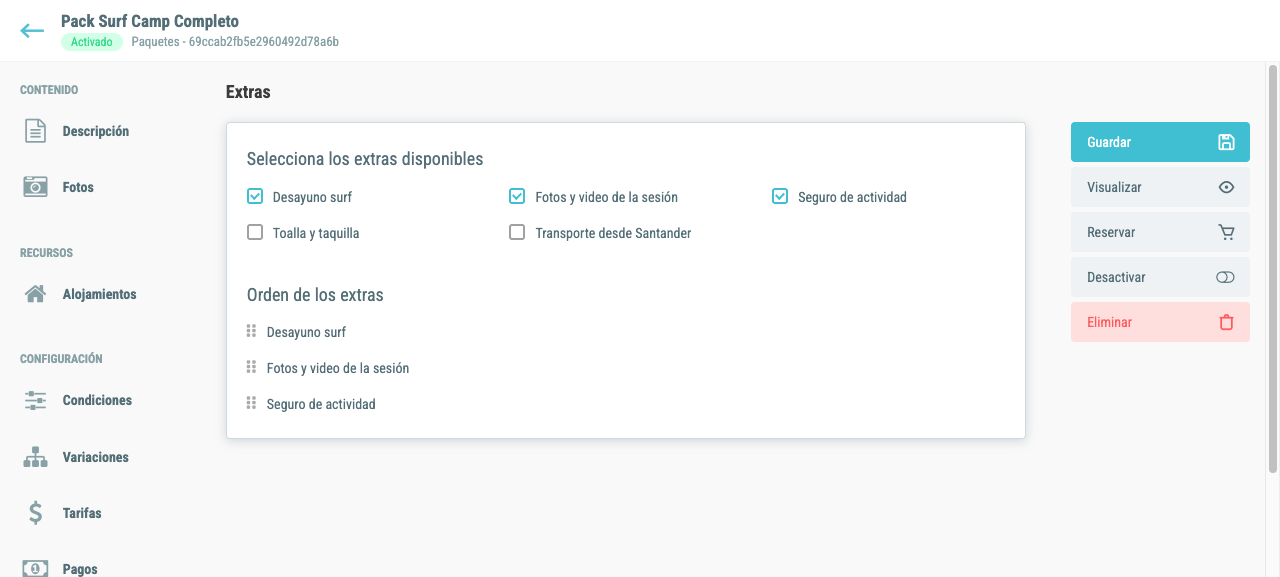This screenshot has height=577, width=1280.
Task: Click the page vertical scrollbar
Action: click(1273, 270)
